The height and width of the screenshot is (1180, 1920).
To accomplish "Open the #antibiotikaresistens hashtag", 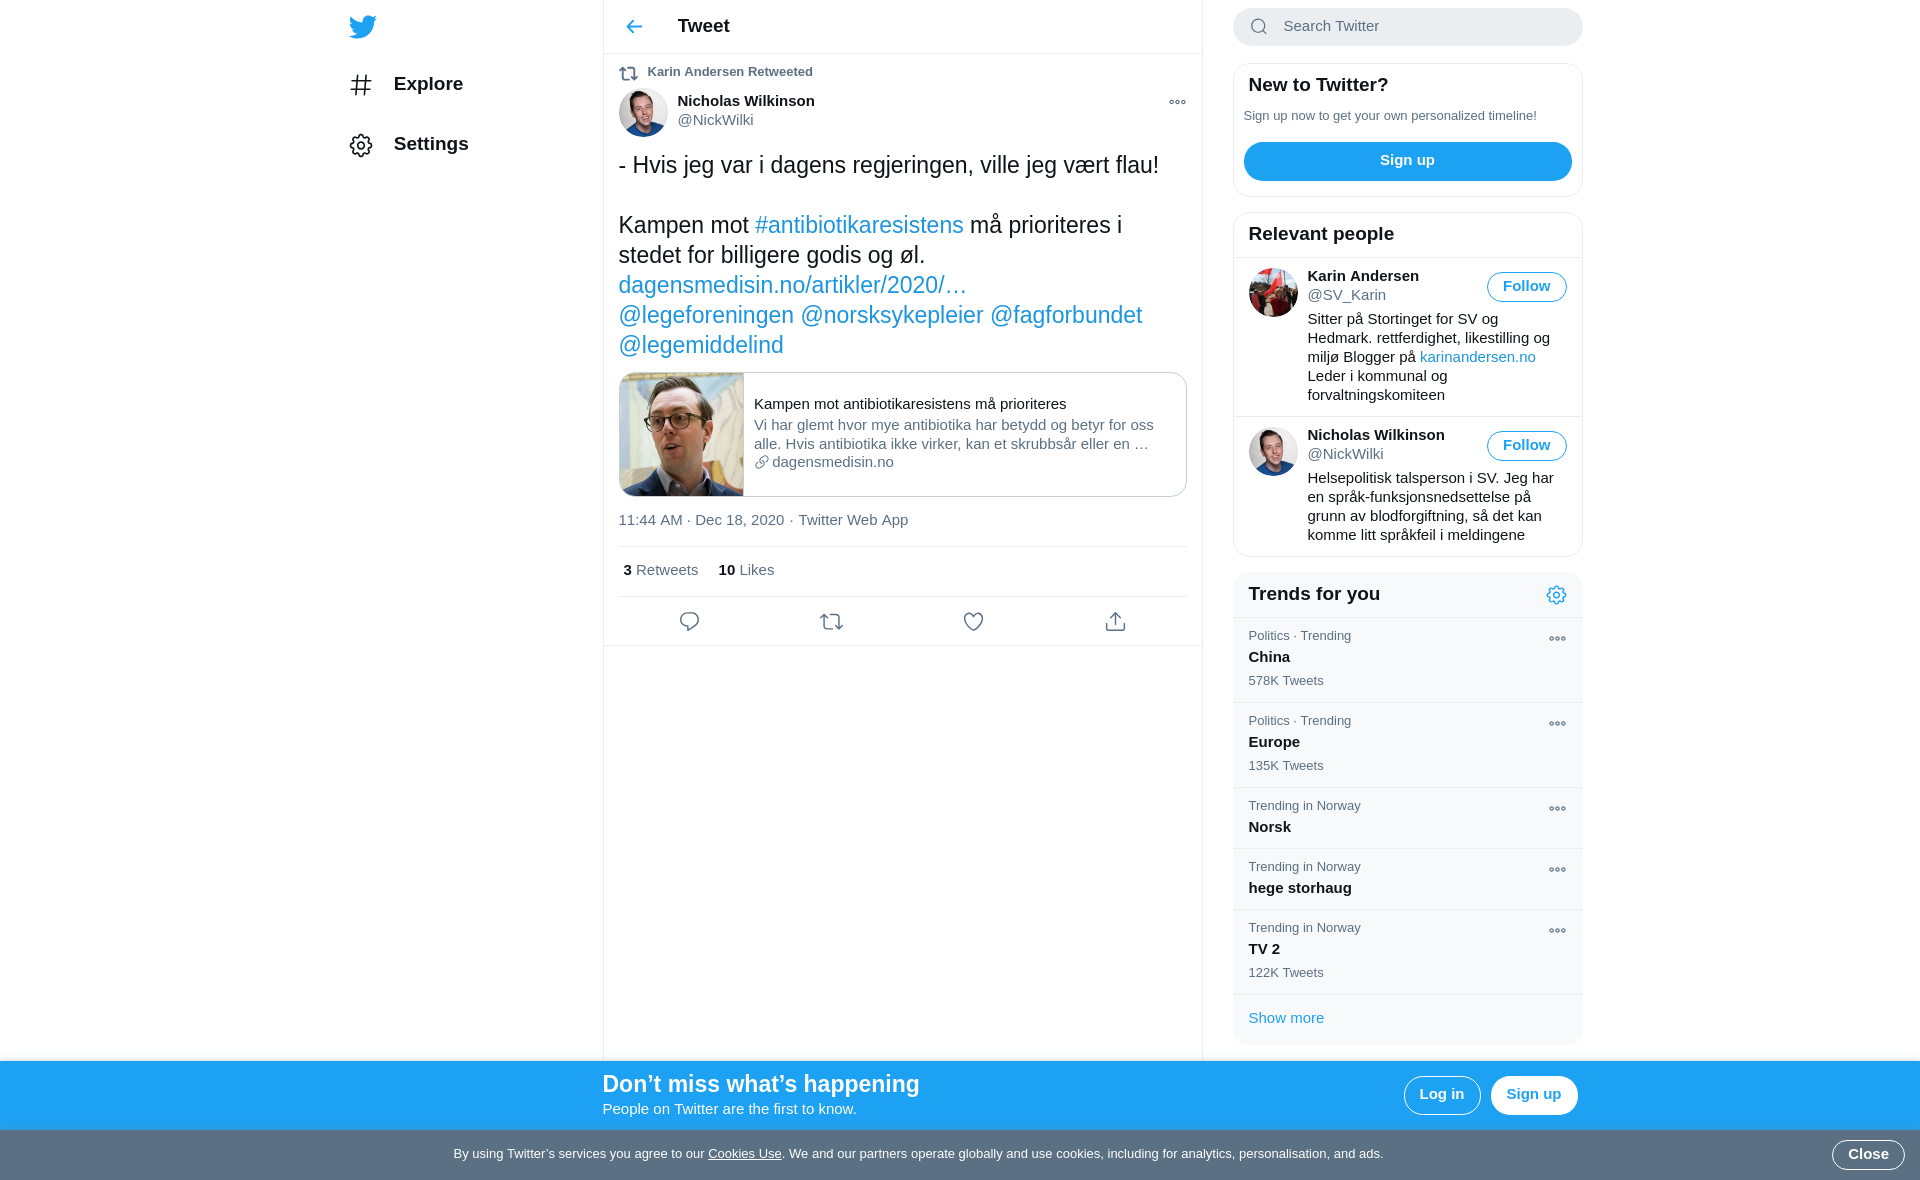I will pos(859,225).
